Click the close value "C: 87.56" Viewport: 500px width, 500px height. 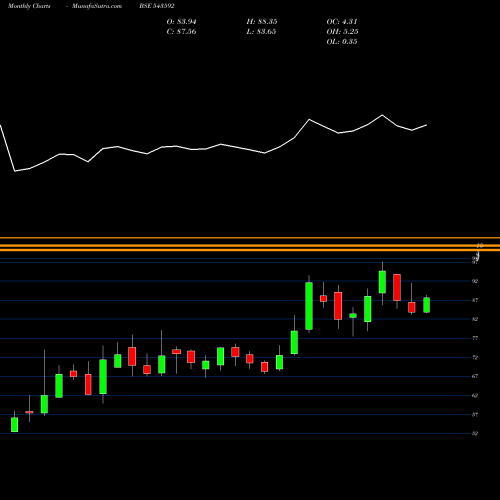(181, 32)
